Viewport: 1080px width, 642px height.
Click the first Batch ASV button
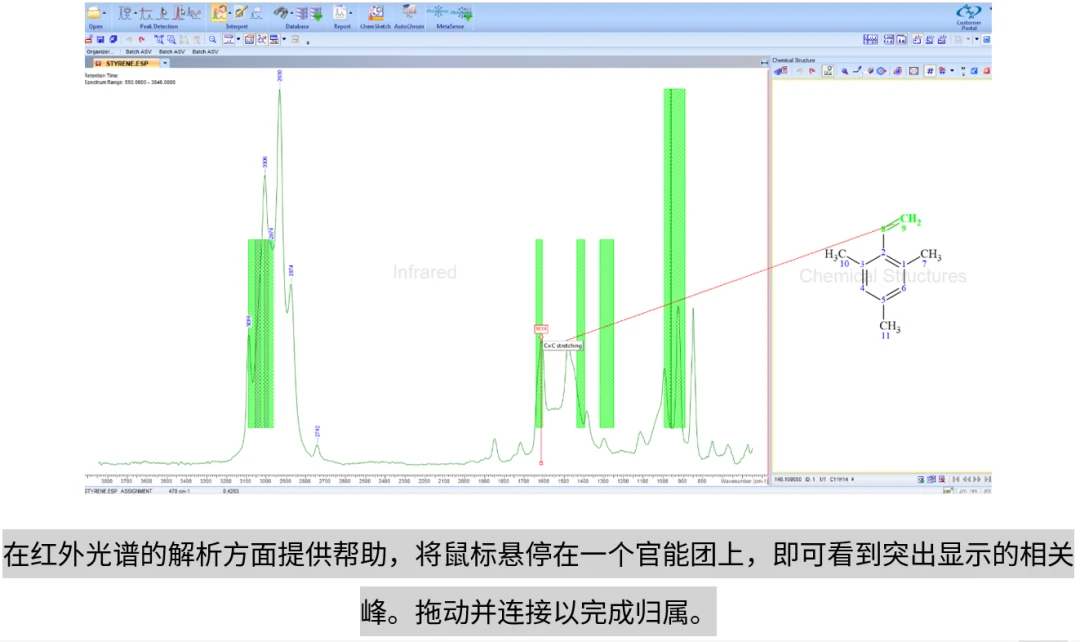tap(138, 52)
